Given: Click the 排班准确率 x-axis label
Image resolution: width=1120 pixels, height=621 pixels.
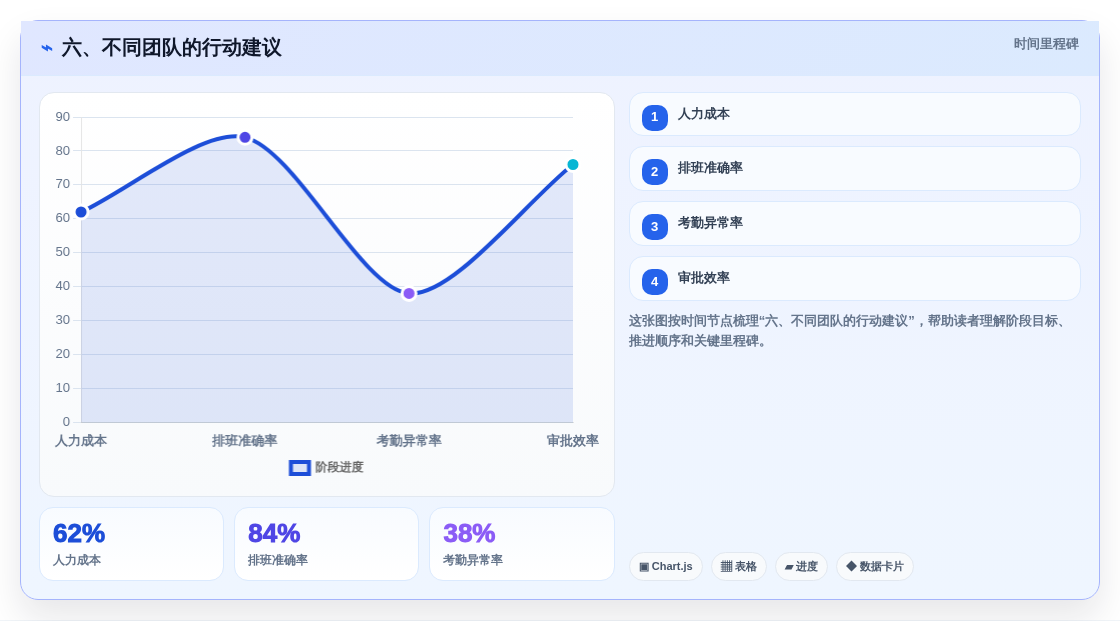Looking at the screenshot, I should point(245,441).
